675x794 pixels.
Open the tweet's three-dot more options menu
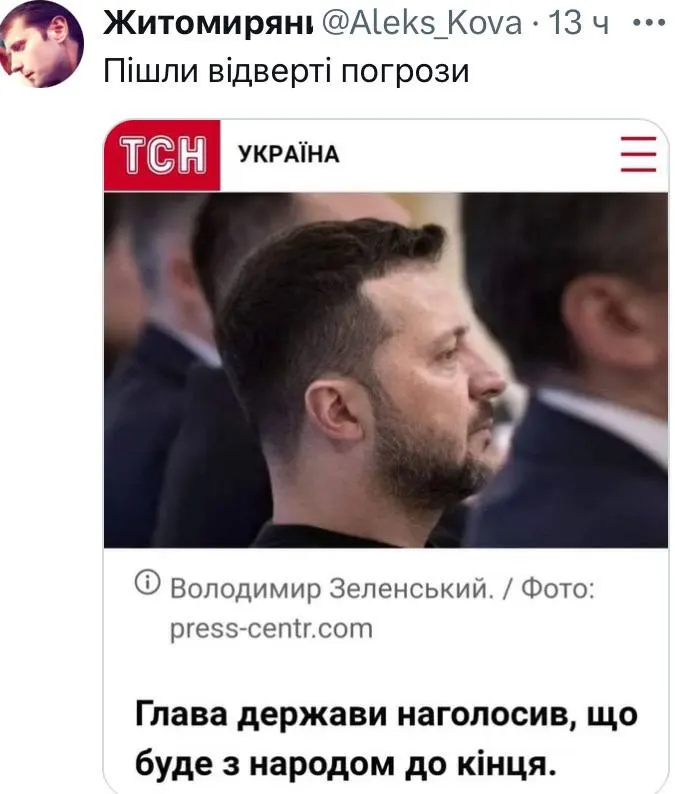point(648,23)
